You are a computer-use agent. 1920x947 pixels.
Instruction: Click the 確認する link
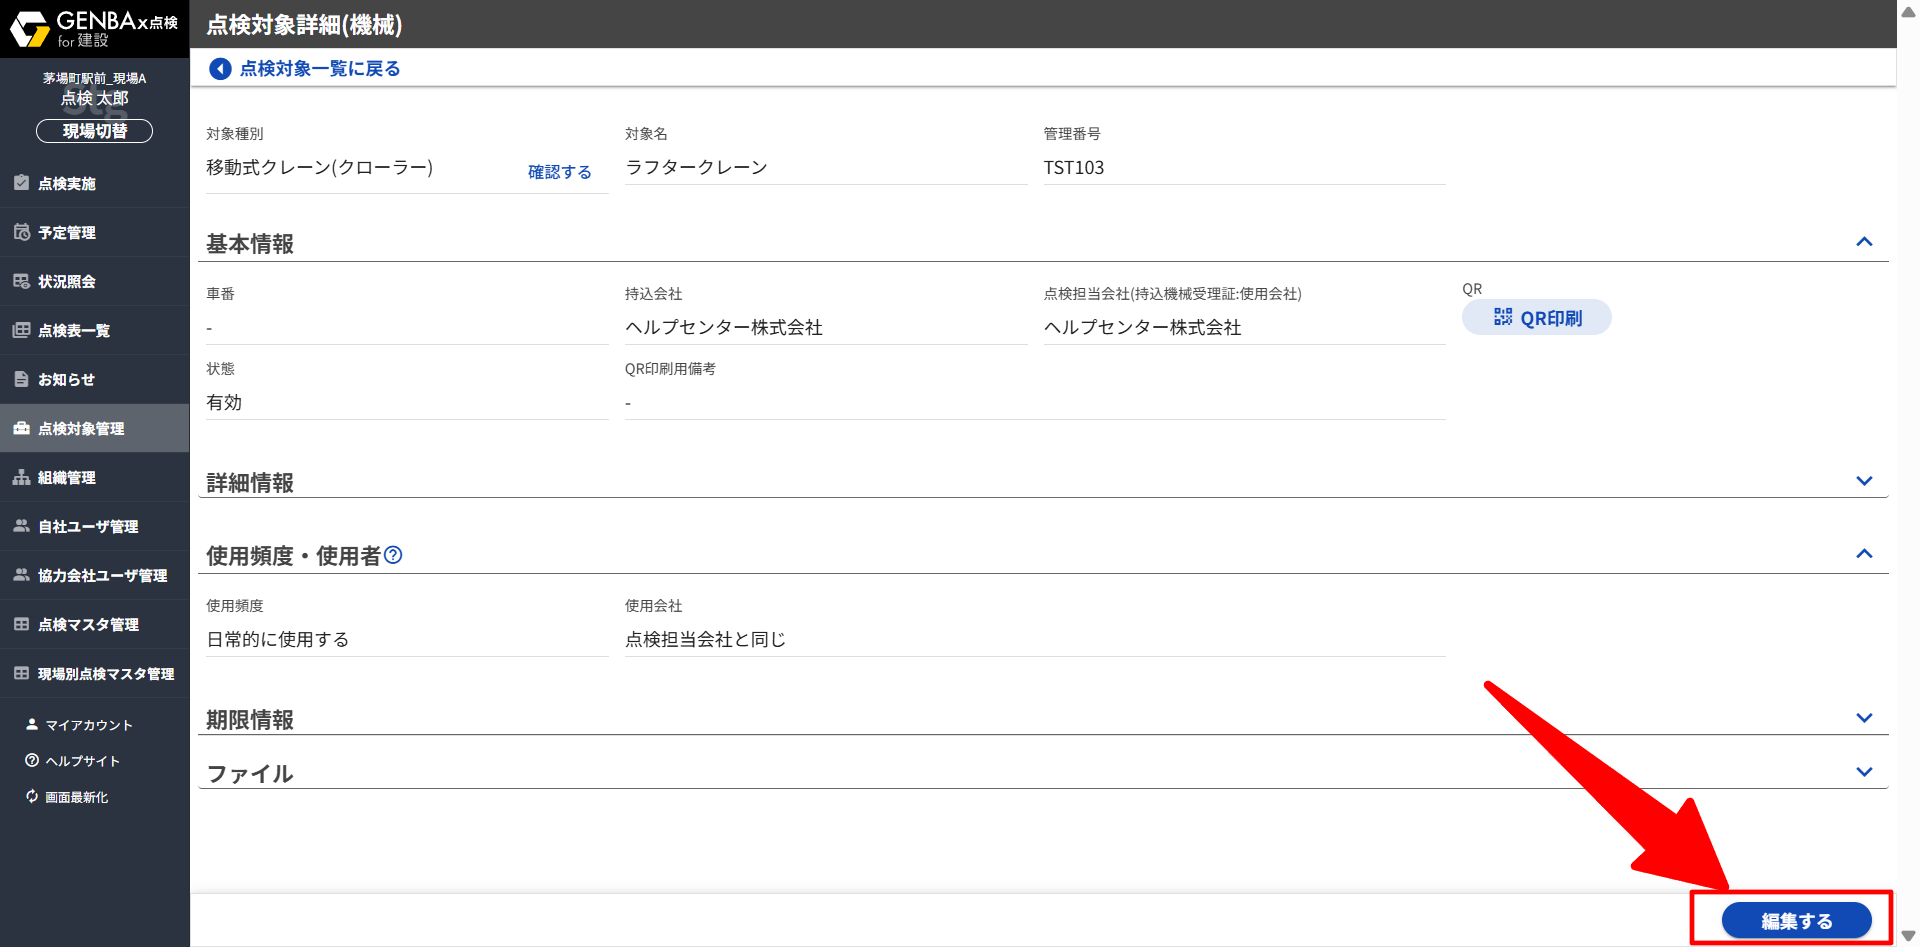pyautogui.click(x=559, y=172)
